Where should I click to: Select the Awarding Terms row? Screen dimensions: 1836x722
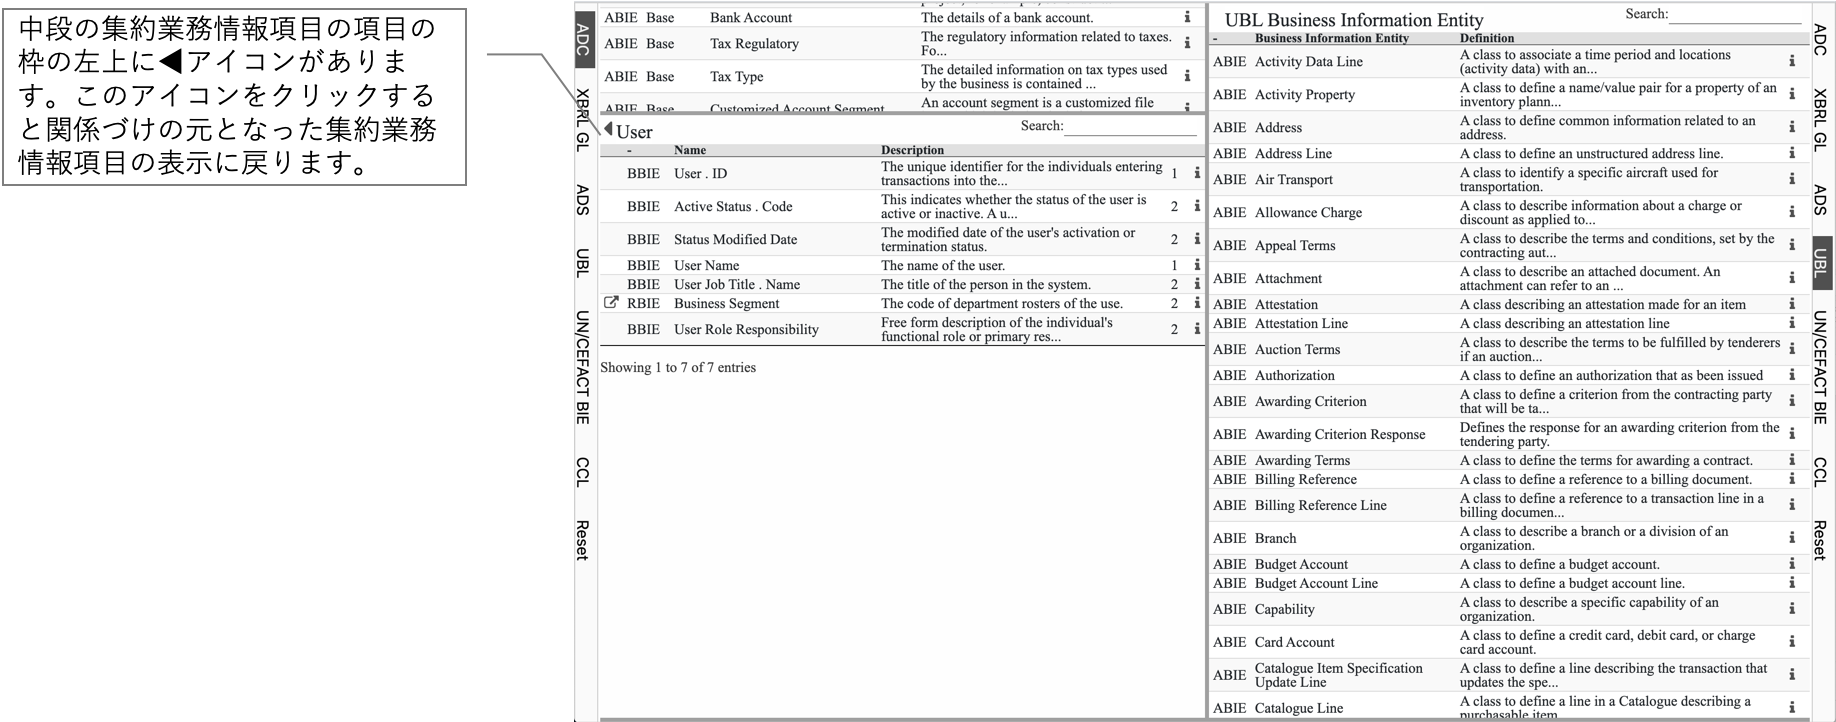(1507, 460)
